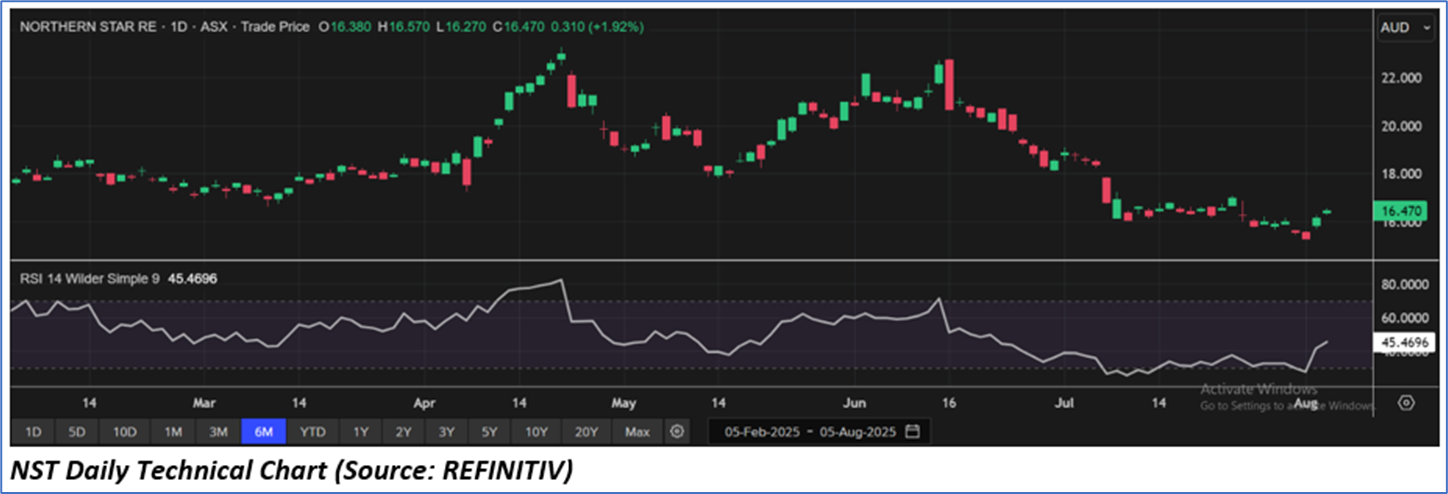Set chart range to 2Y

click(403, 432)
